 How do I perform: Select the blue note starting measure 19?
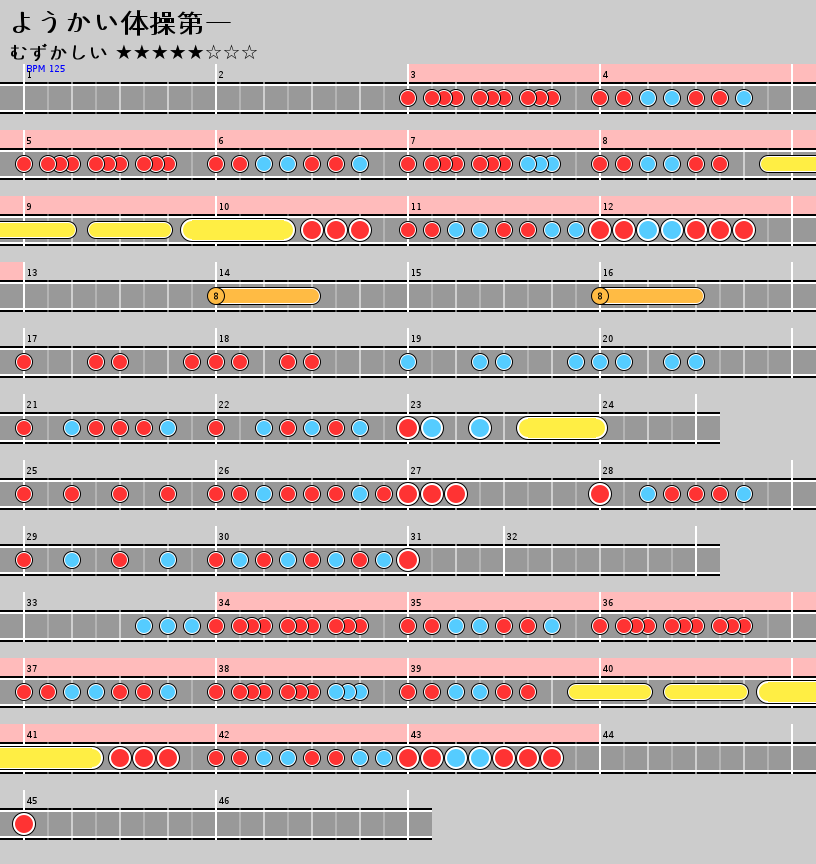point(408,362)
